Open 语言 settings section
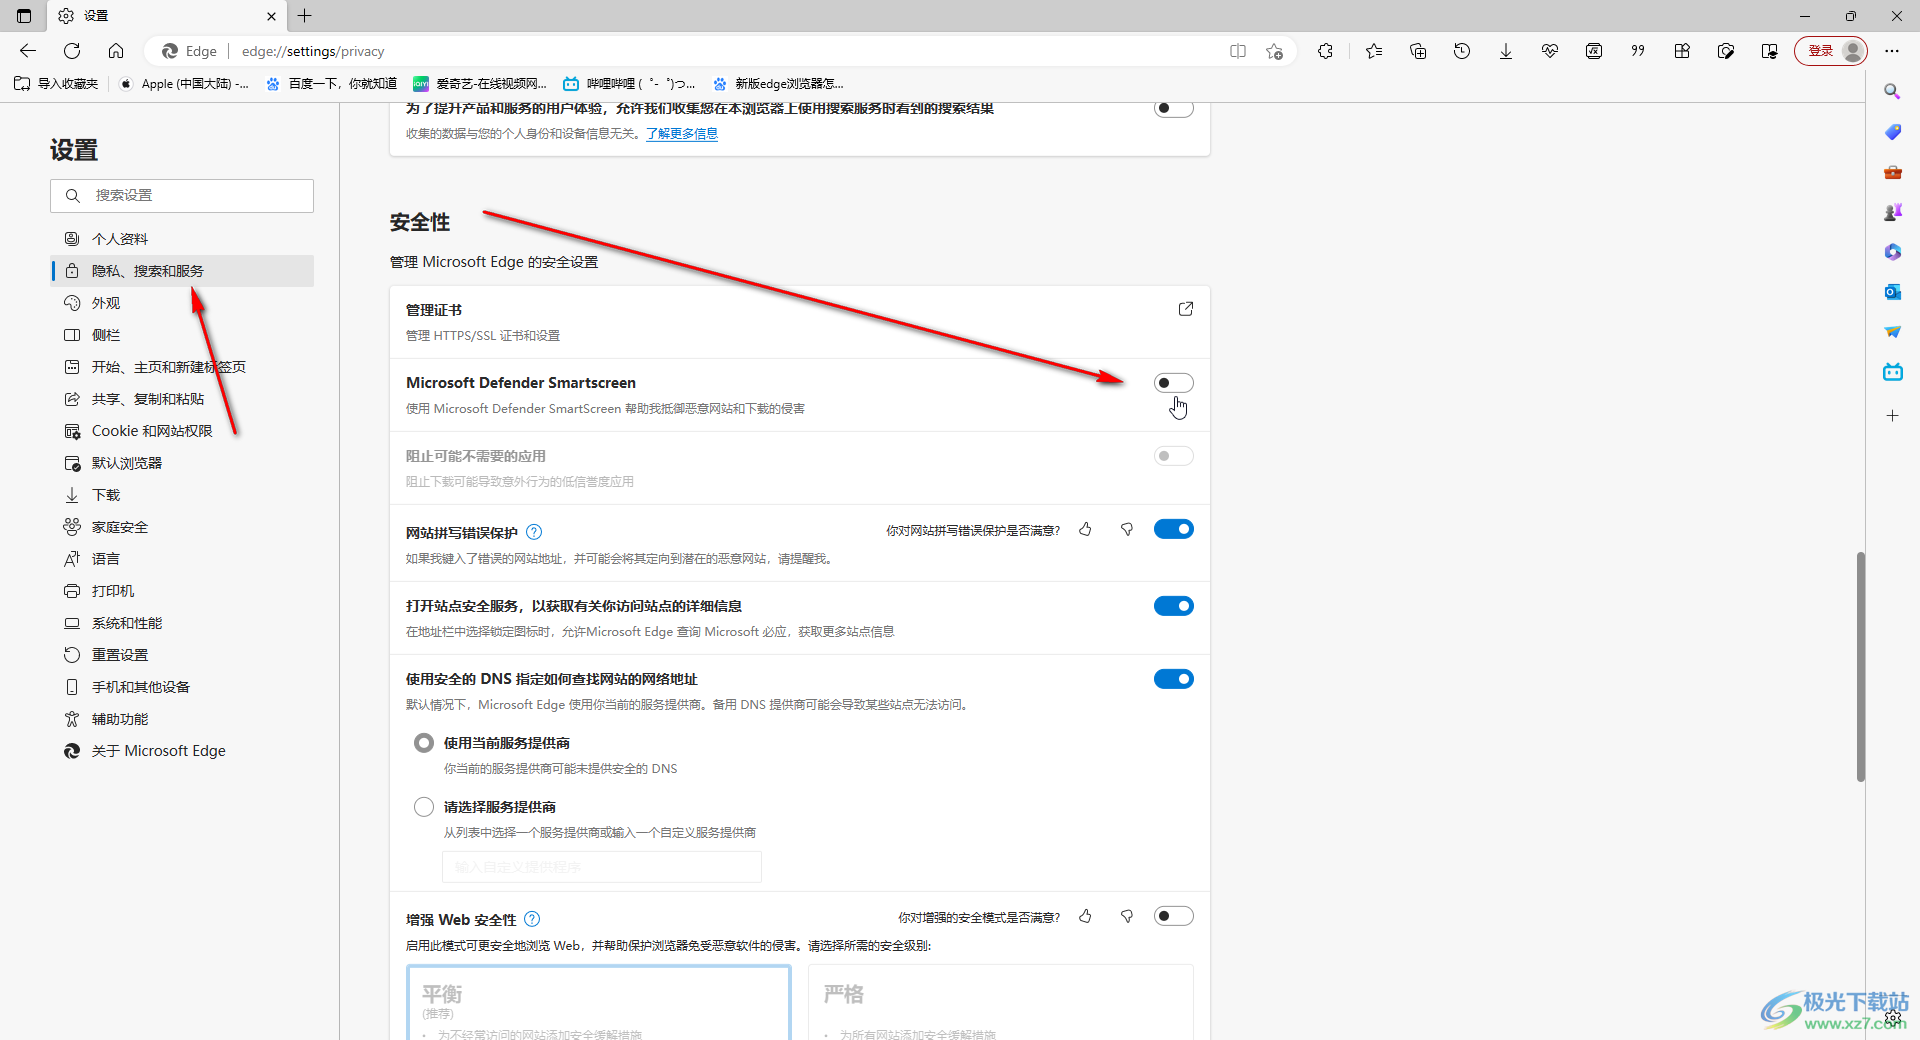This screenshot has width=1920, height=1040. pyautogui.click(x=182, y=559)
